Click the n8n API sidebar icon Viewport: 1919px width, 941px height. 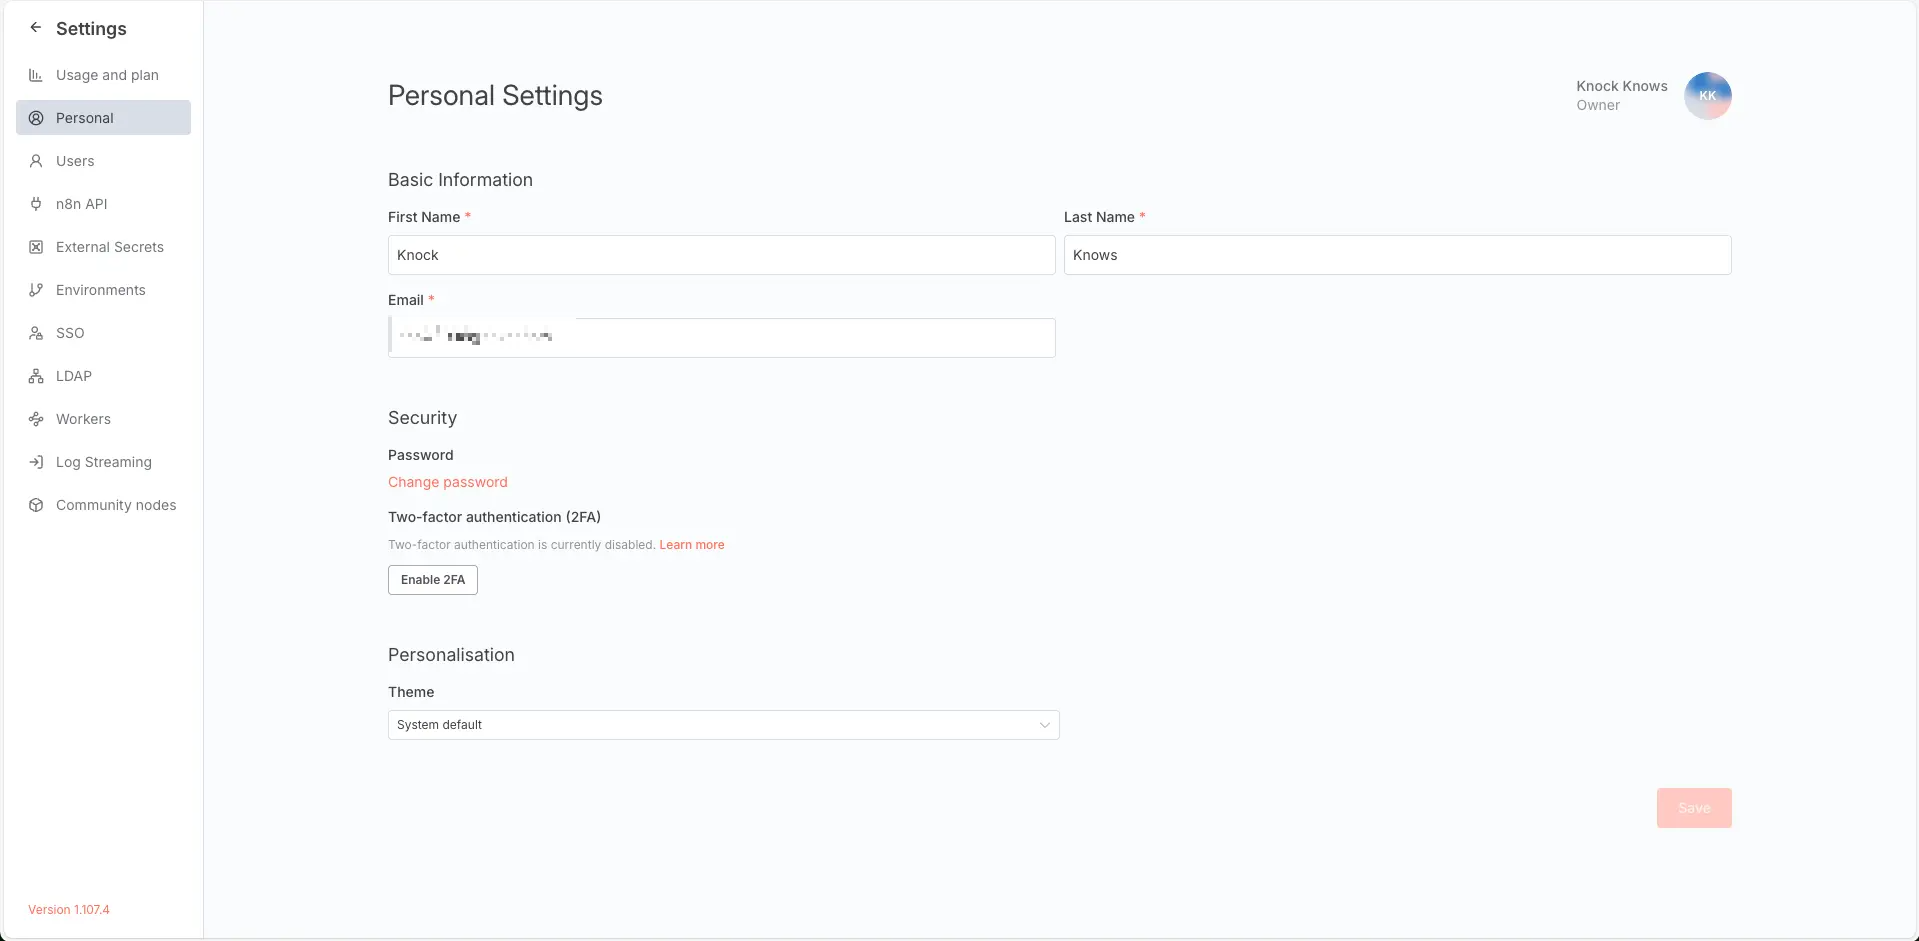point(36,204)
